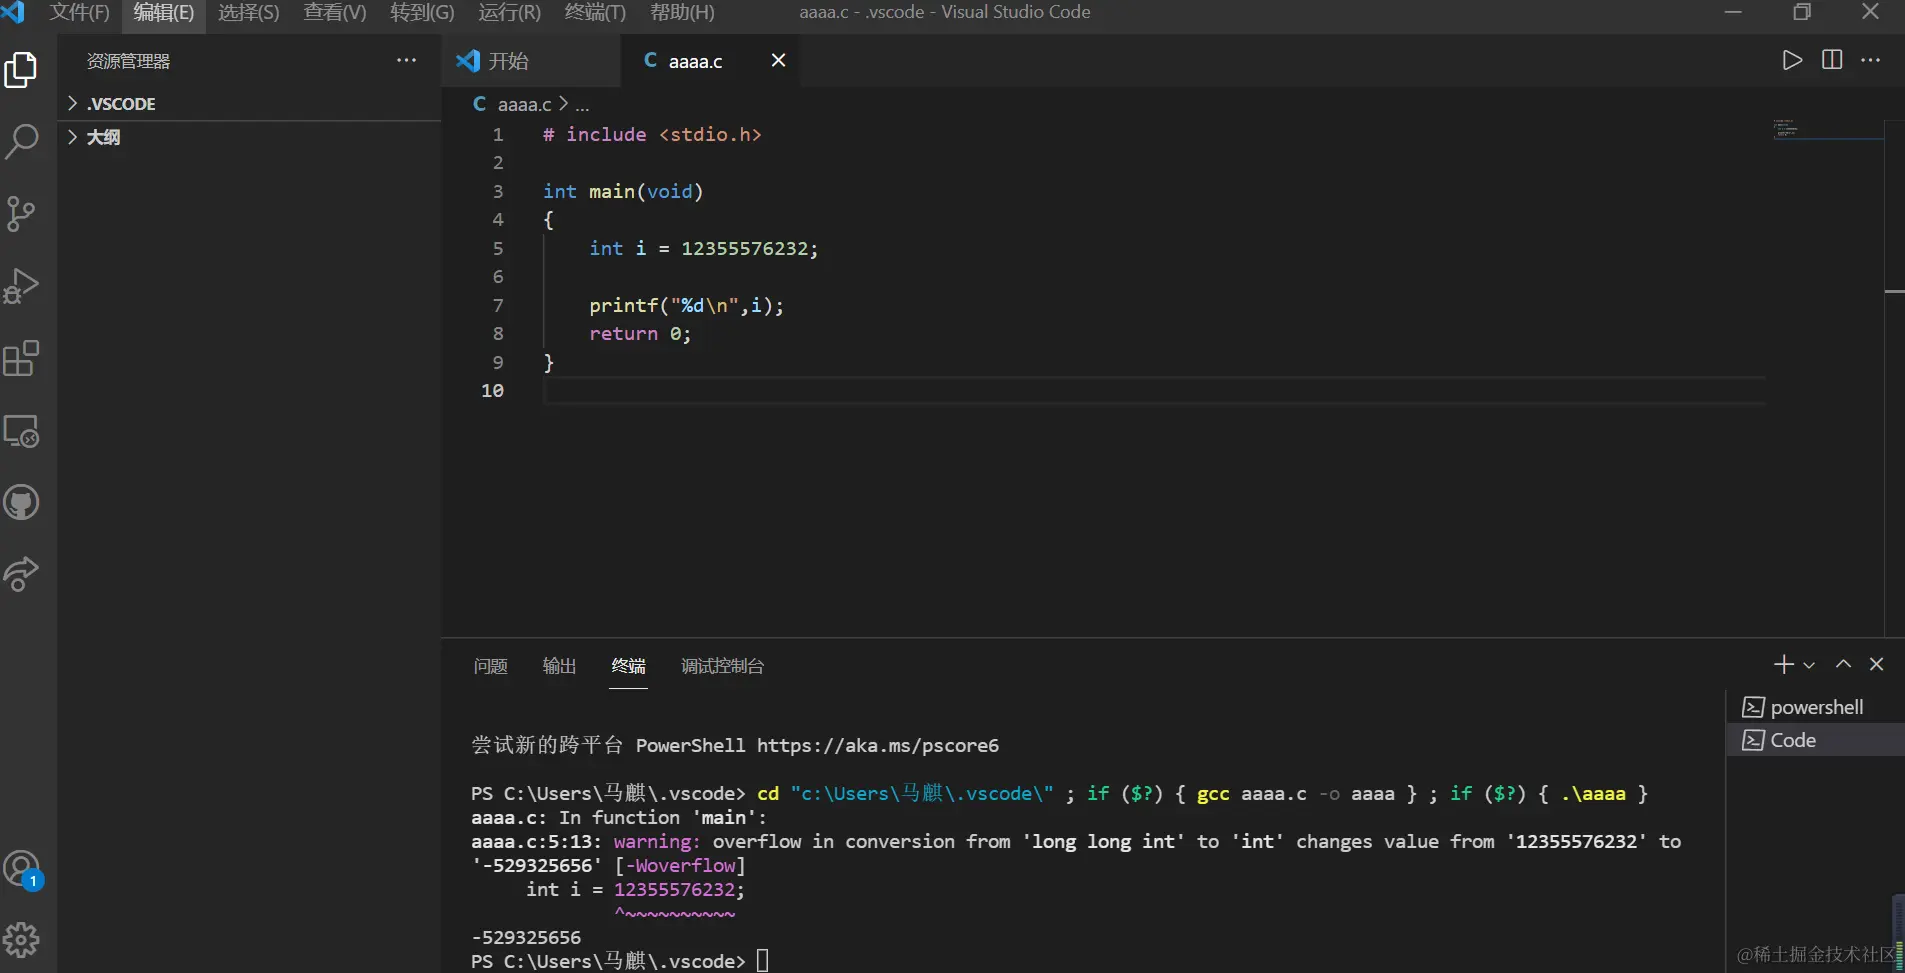Click the 资源管理器 explorer panel title
Image resolution: width=1905 pixels, height=973 pixels.
pos(128,61)
